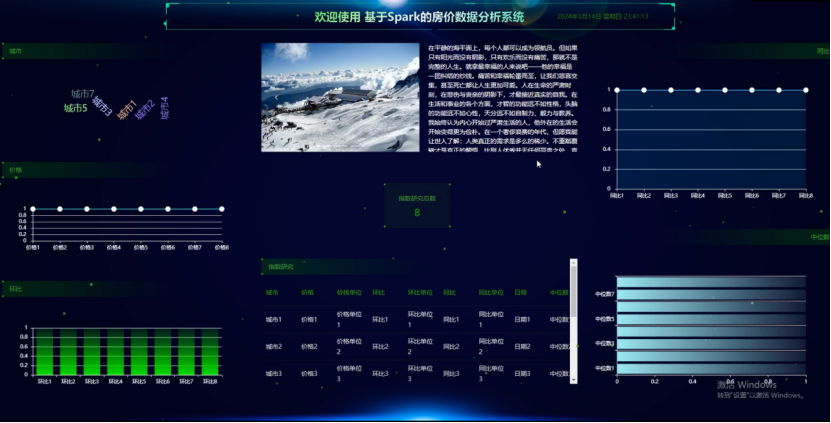The height and width of the screenshot is (423, 831).
Task: Click the 城市3 table cell
Action: click(x=273, y=374)
